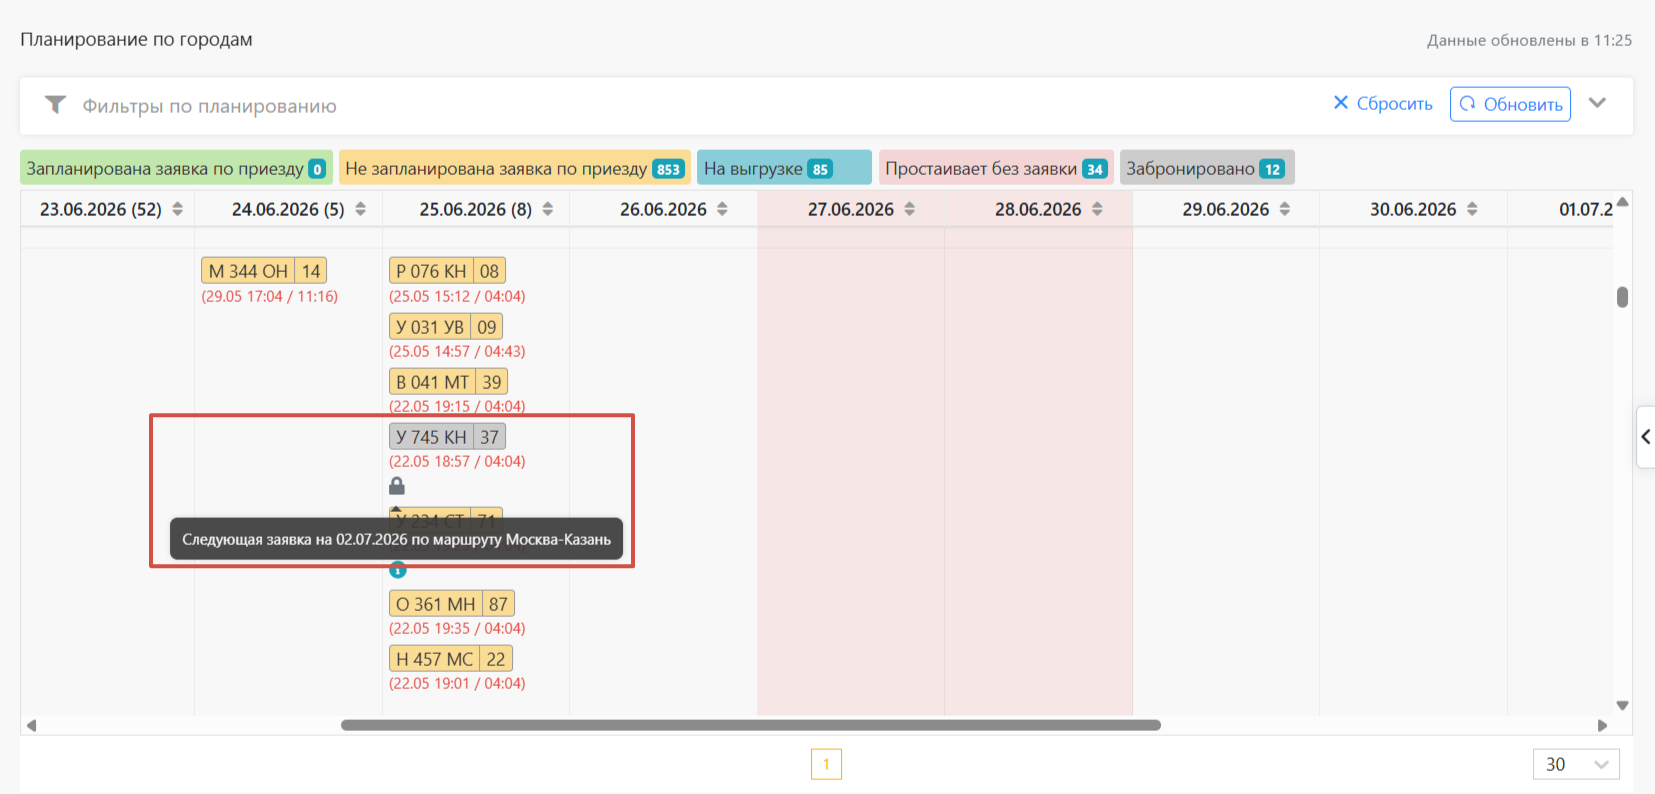Expand the filters panel chevron

[x=1598, y=103]
